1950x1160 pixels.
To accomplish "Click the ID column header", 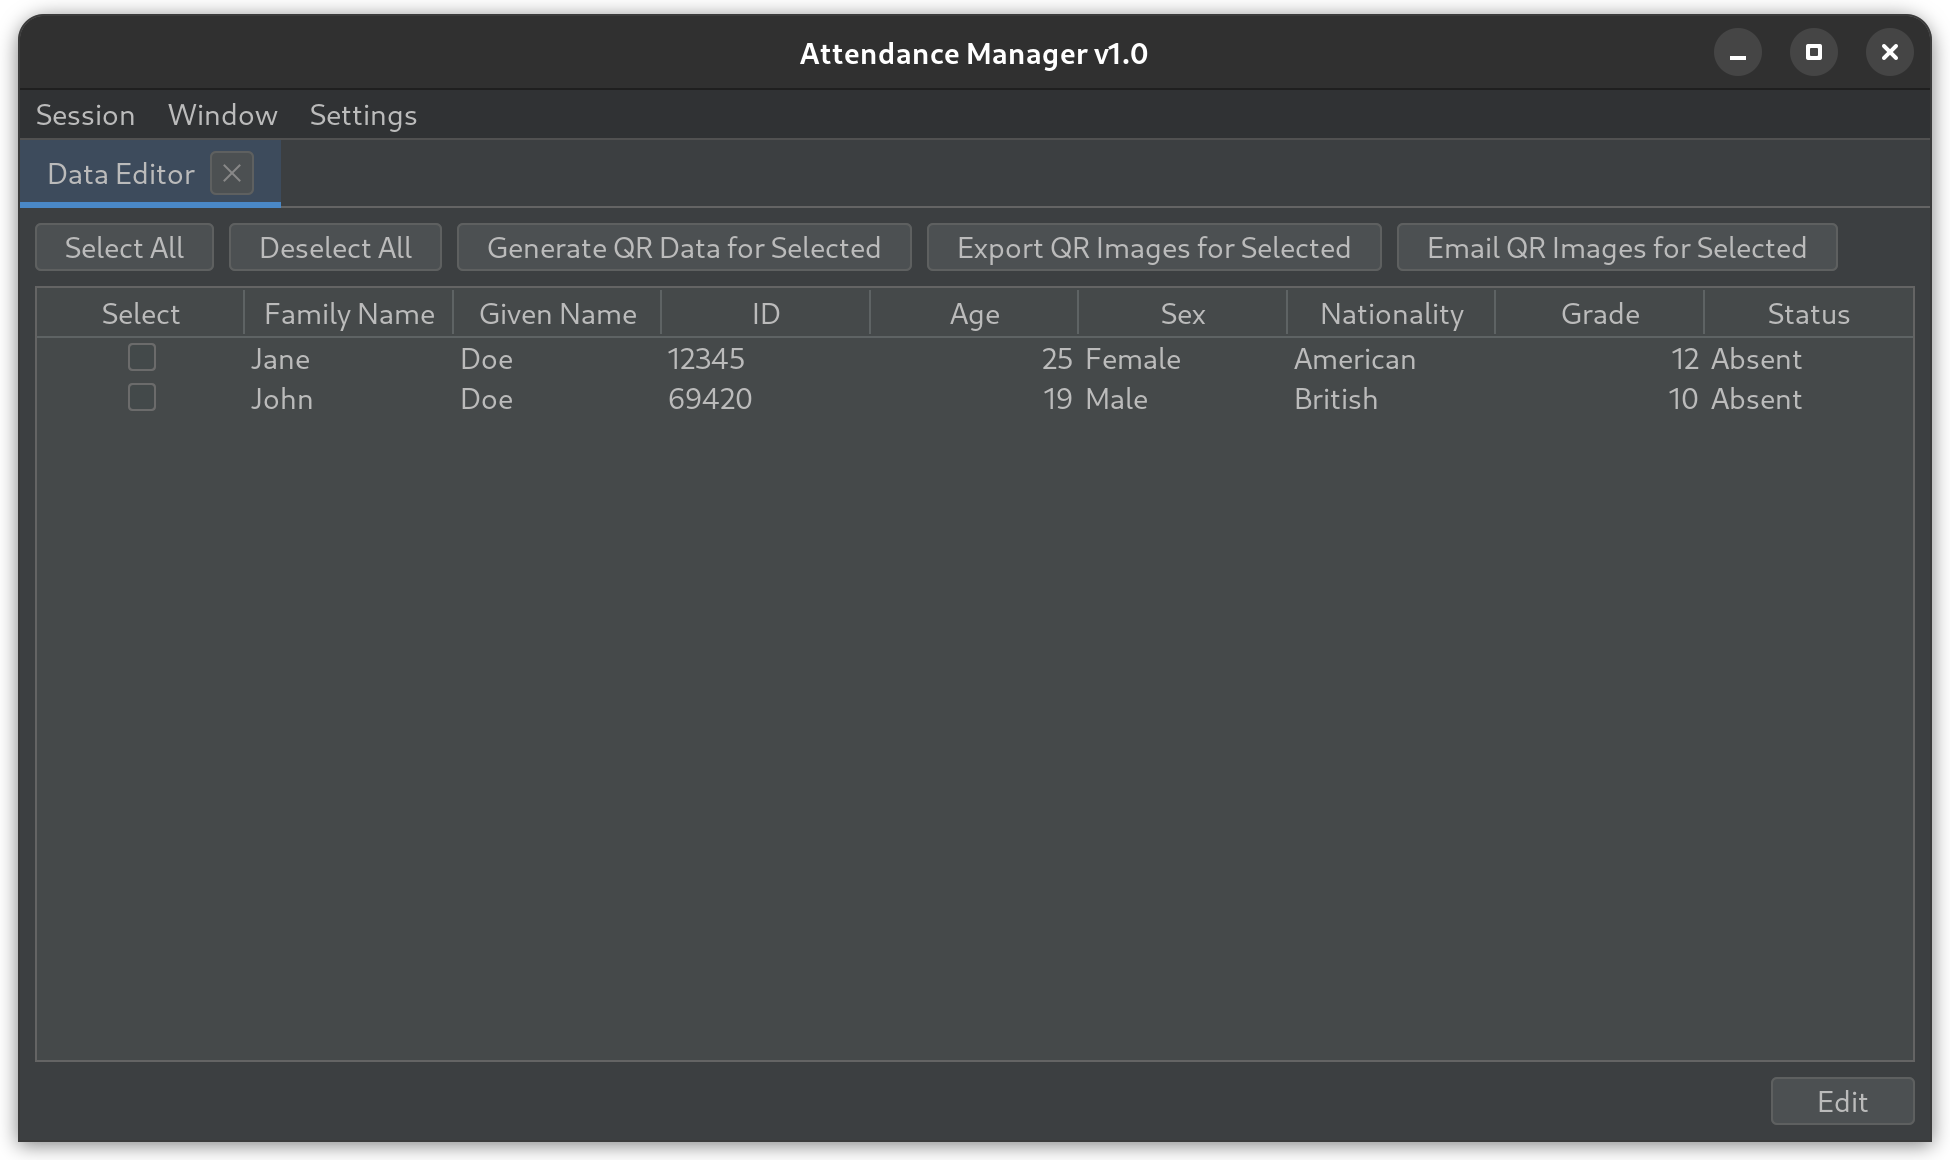I will (766, 314).
